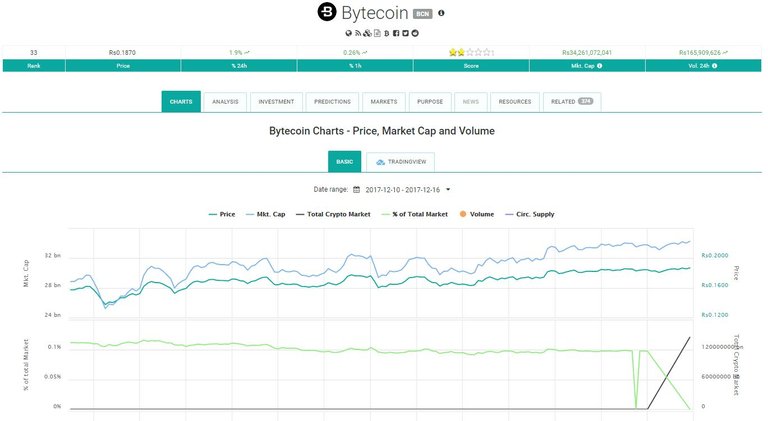Screen dimensions: 768x421
Task: Open the Predictions tab
Action: (x=333, y=102)
